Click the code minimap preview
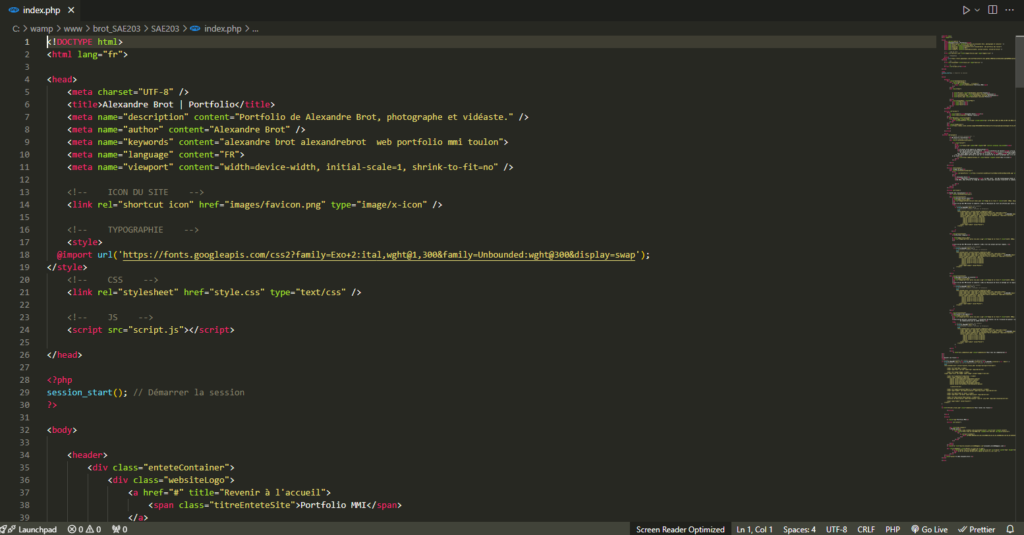The width and height of the screenshot is (1024, 535). point(975,250)
